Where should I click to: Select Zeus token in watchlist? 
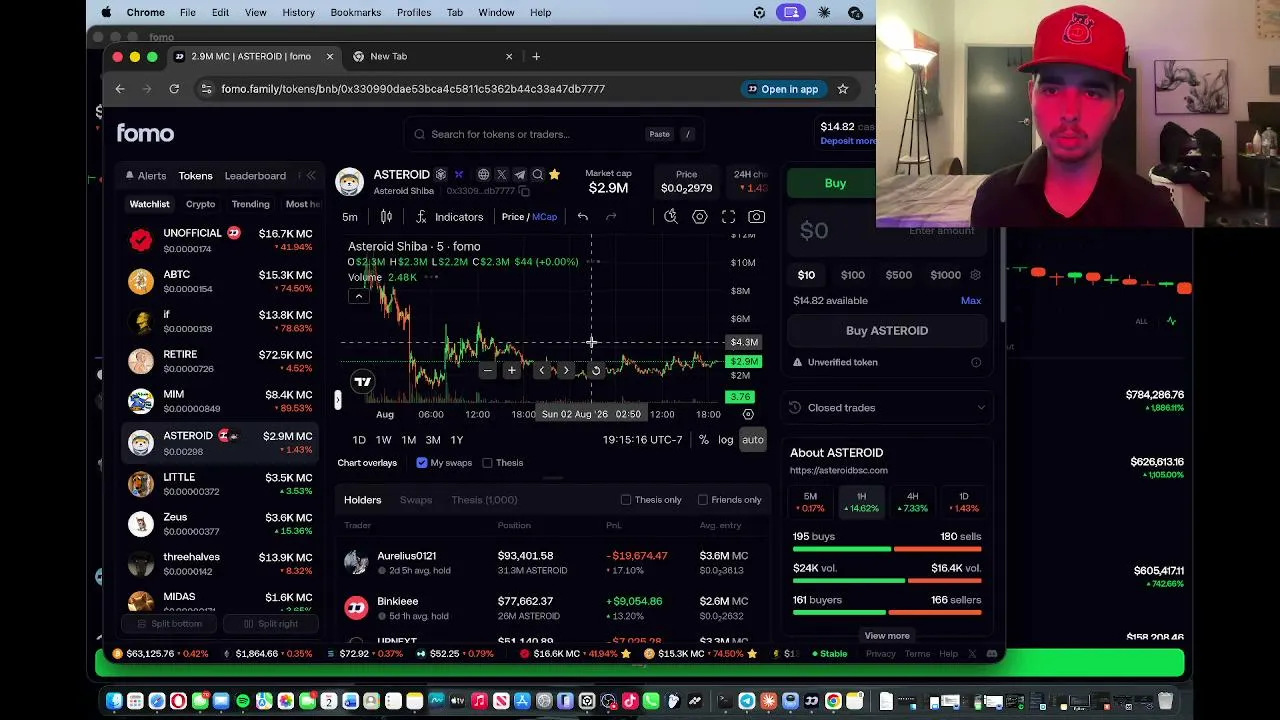click(221, 524)
